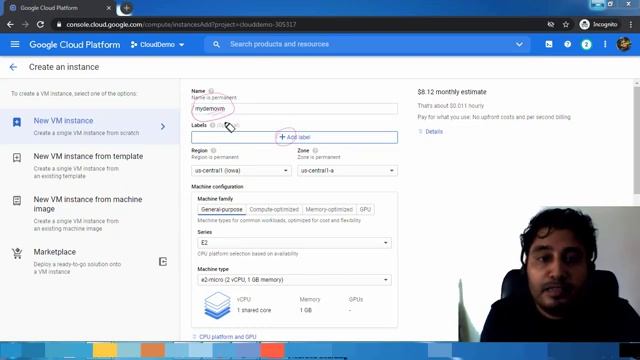
Task: Click the Labels info icon
Action: [x=212, y=125]
